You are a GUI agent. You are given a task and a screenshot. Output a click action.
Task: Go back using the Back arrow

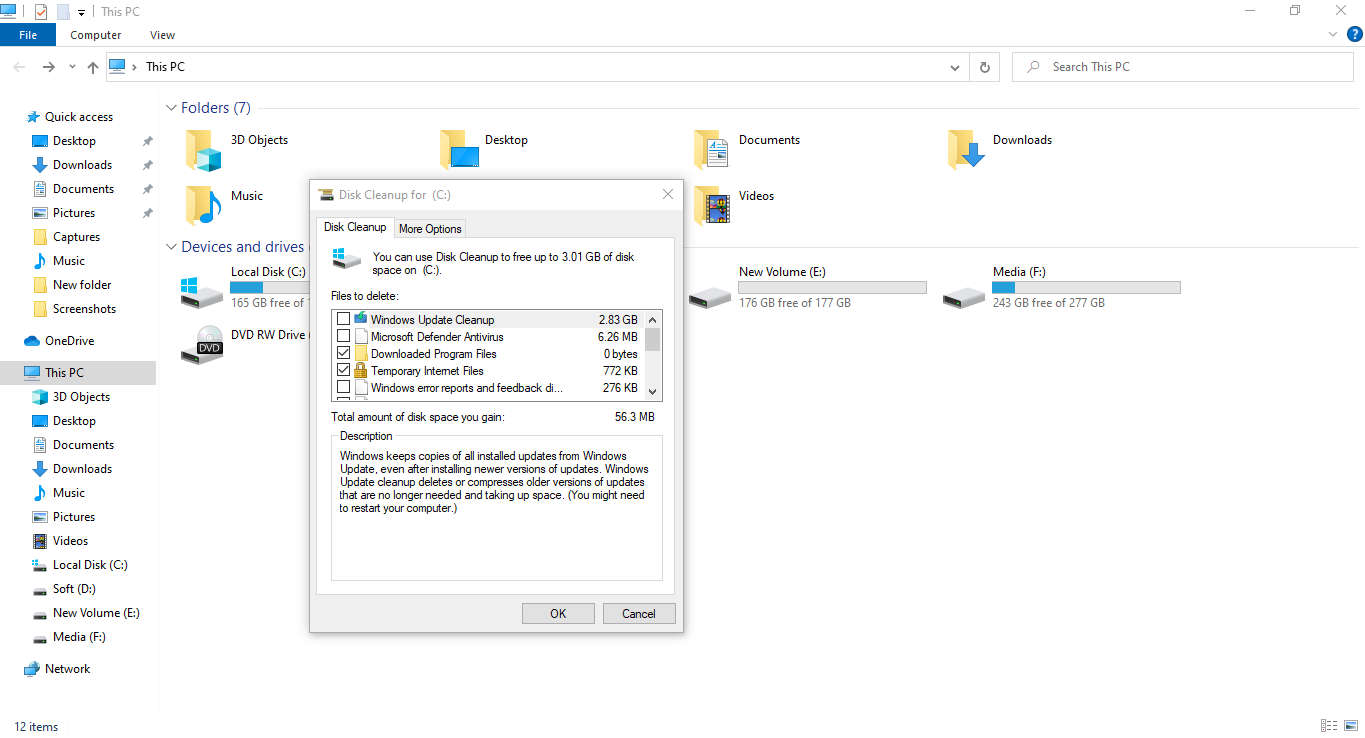(x=21, y=67)
